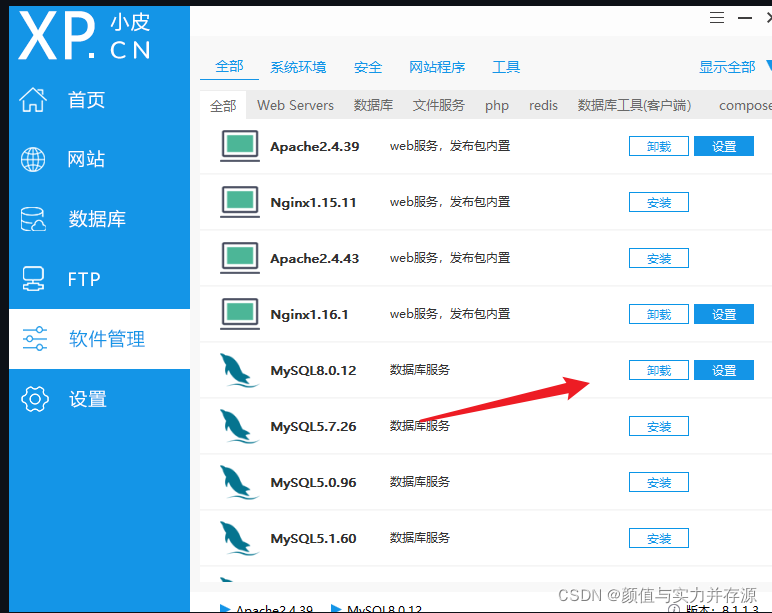The height and width of the screenshot is (613, 772).
Task: Click the sliders icon beside 软件管理
Action: coord(34,339)
